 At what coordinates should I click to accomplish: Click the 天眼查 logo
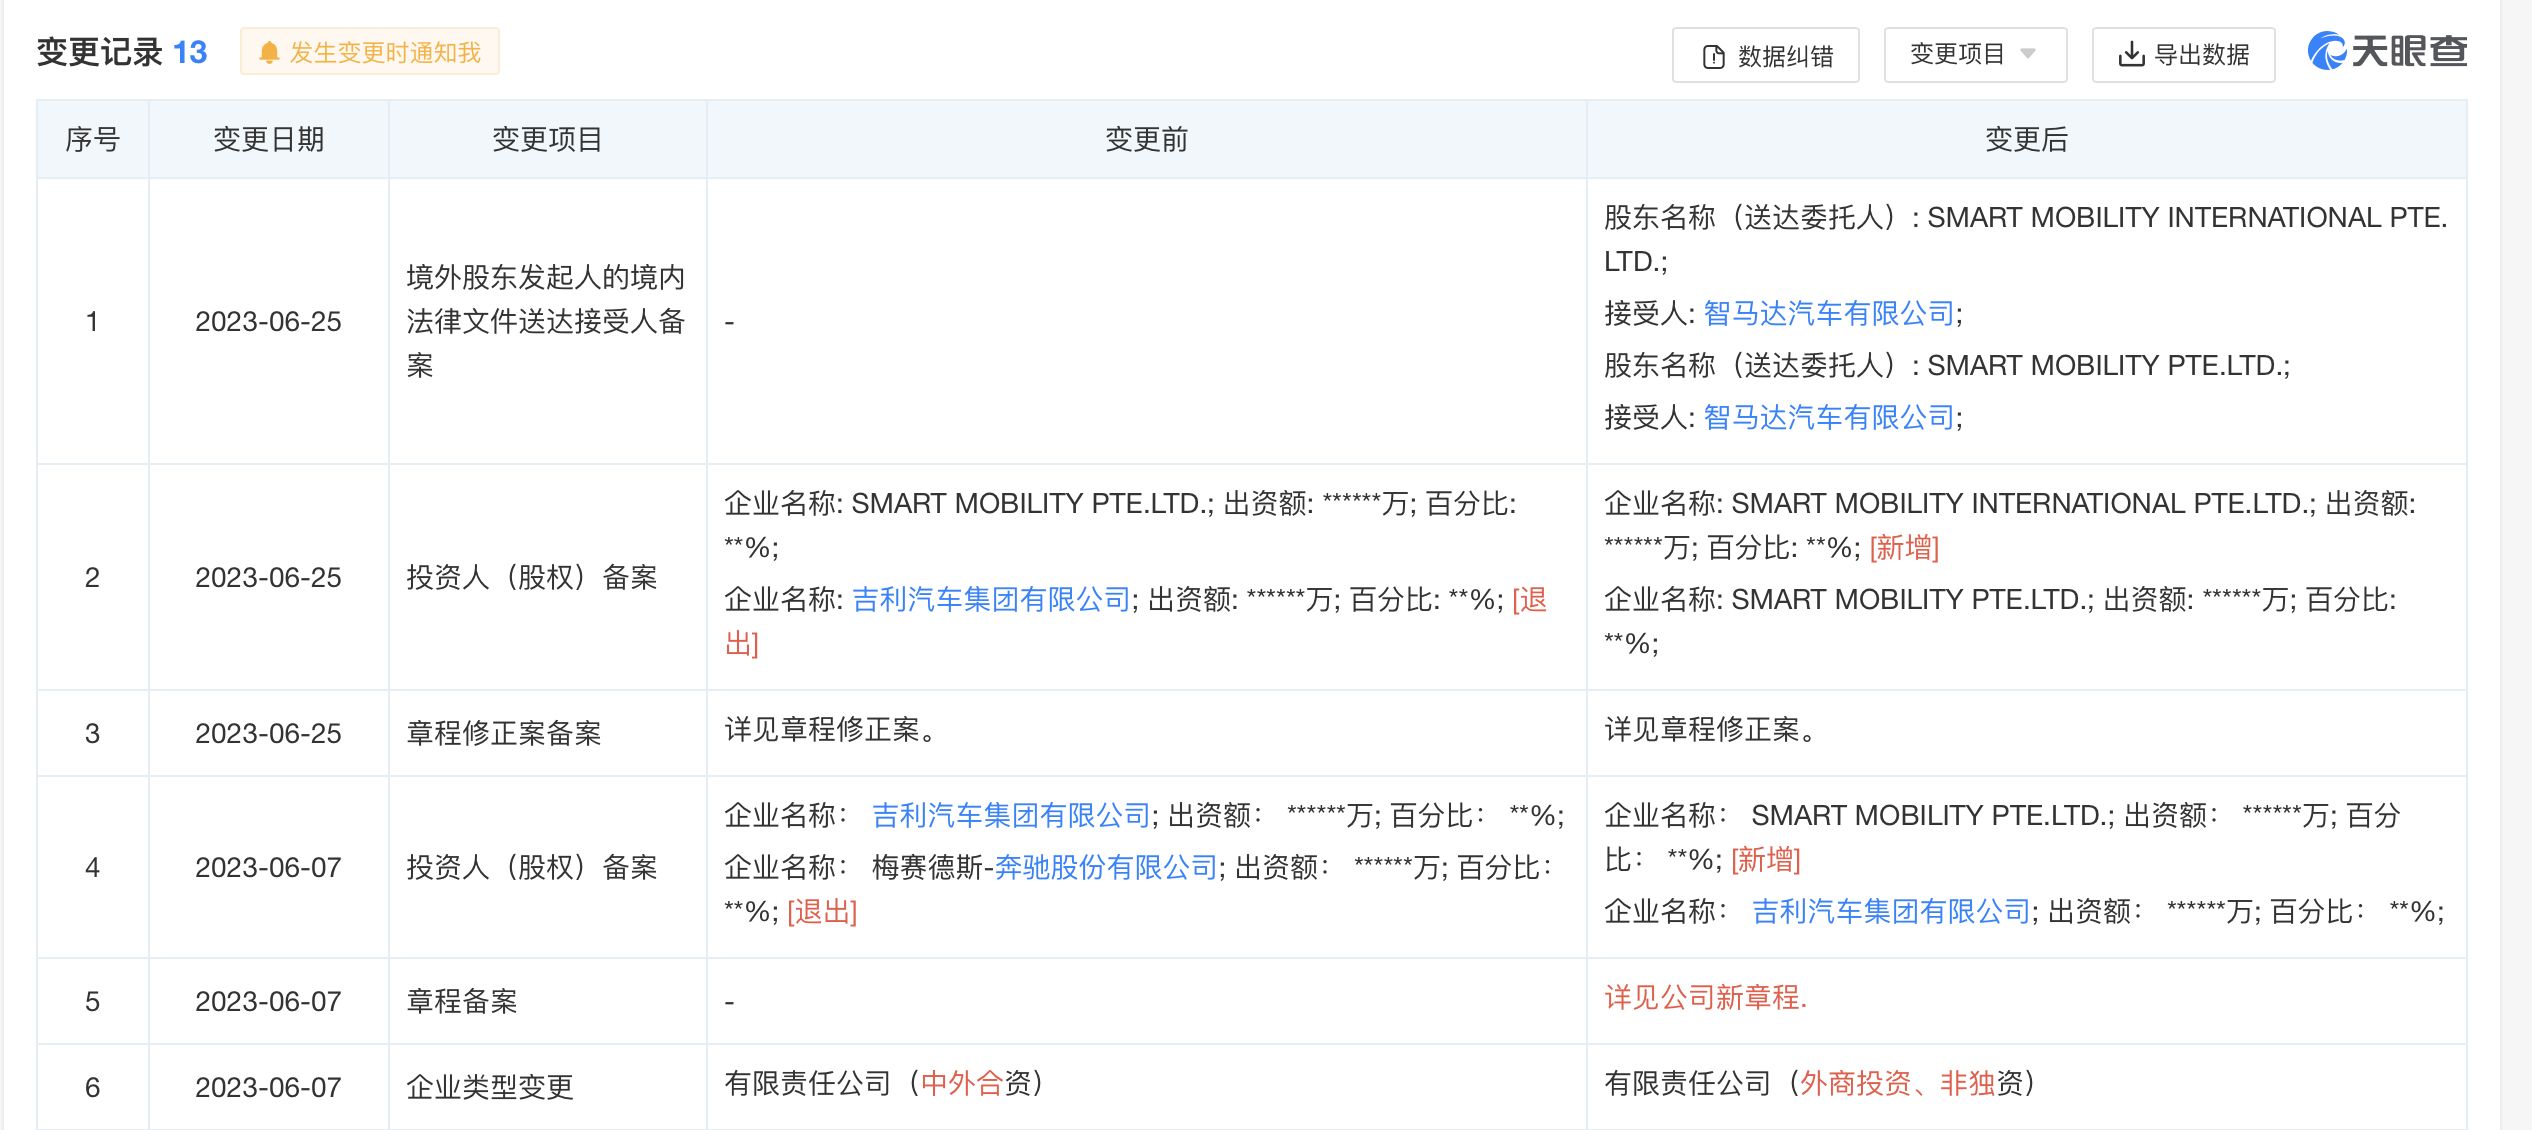(2387, 51)
